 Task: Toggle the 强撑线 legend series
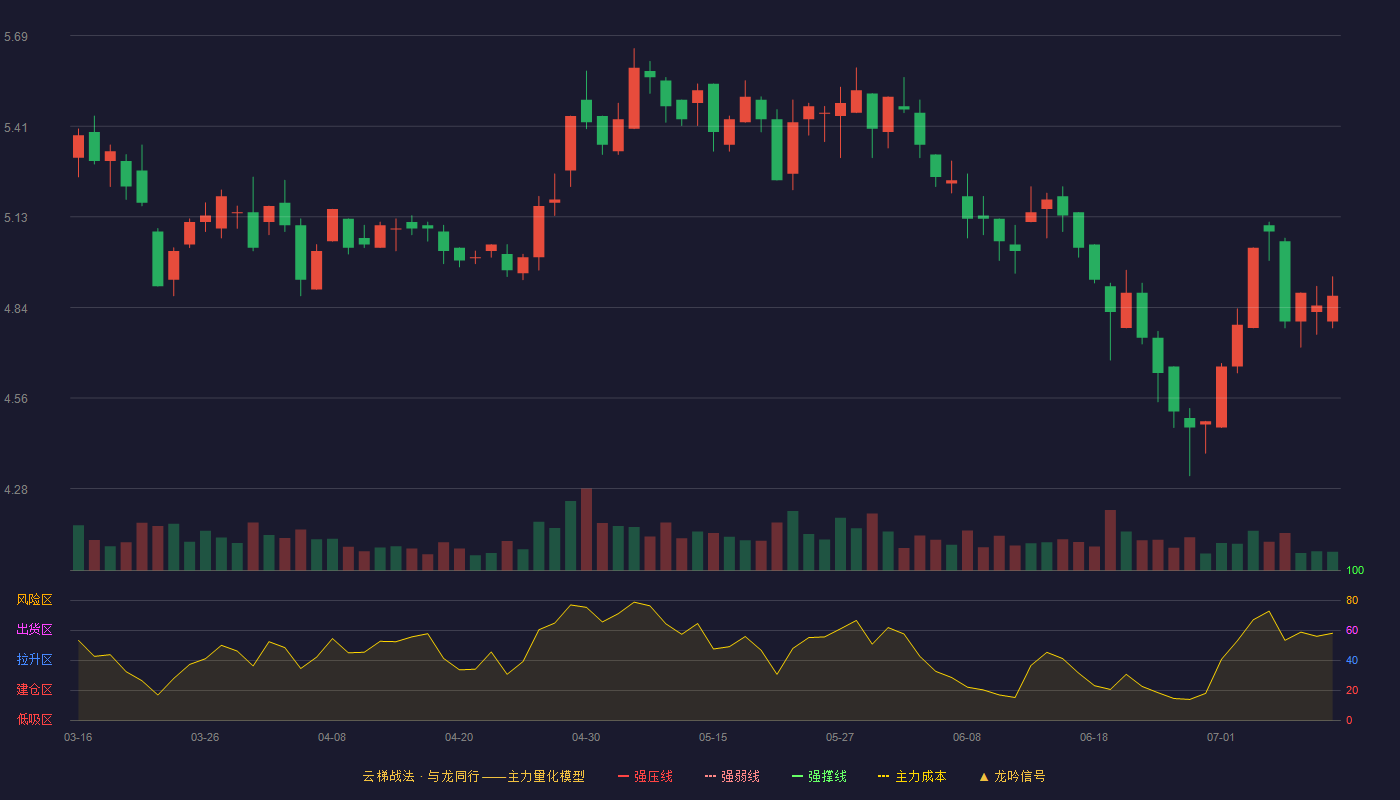click(819, 776)
